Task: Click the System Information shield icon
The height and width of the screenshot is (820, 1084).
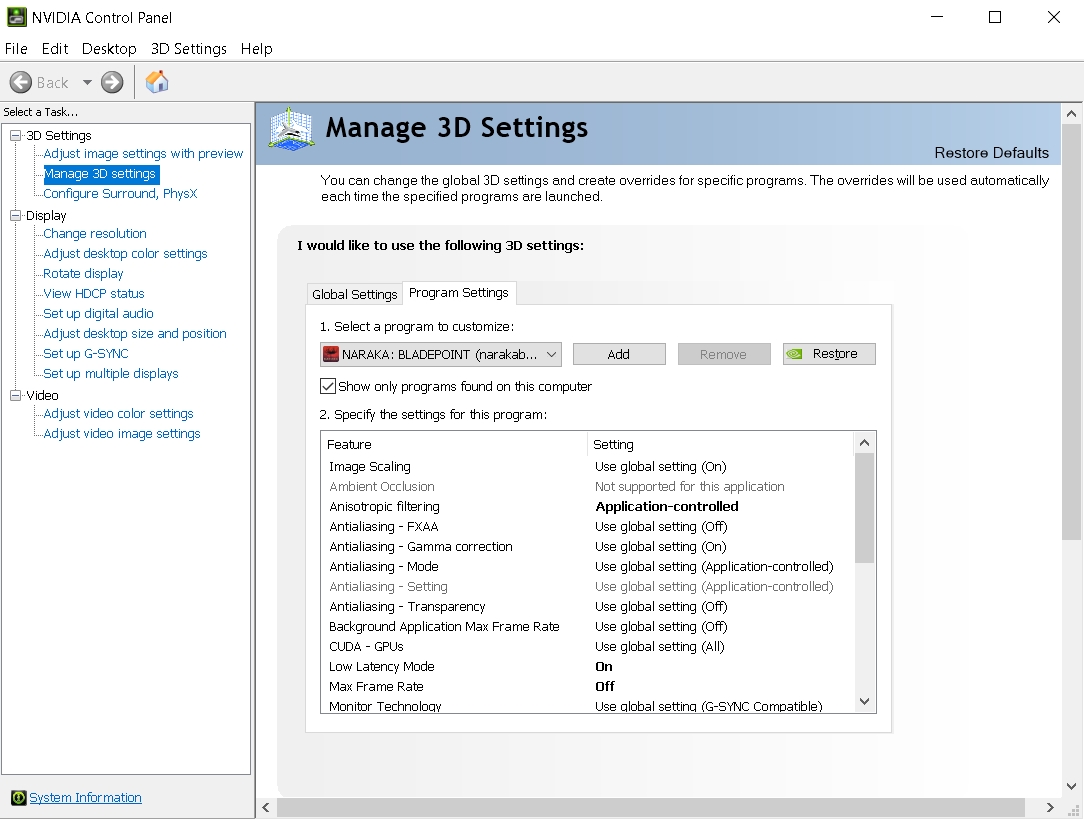Action: click(x=18, y=798)
